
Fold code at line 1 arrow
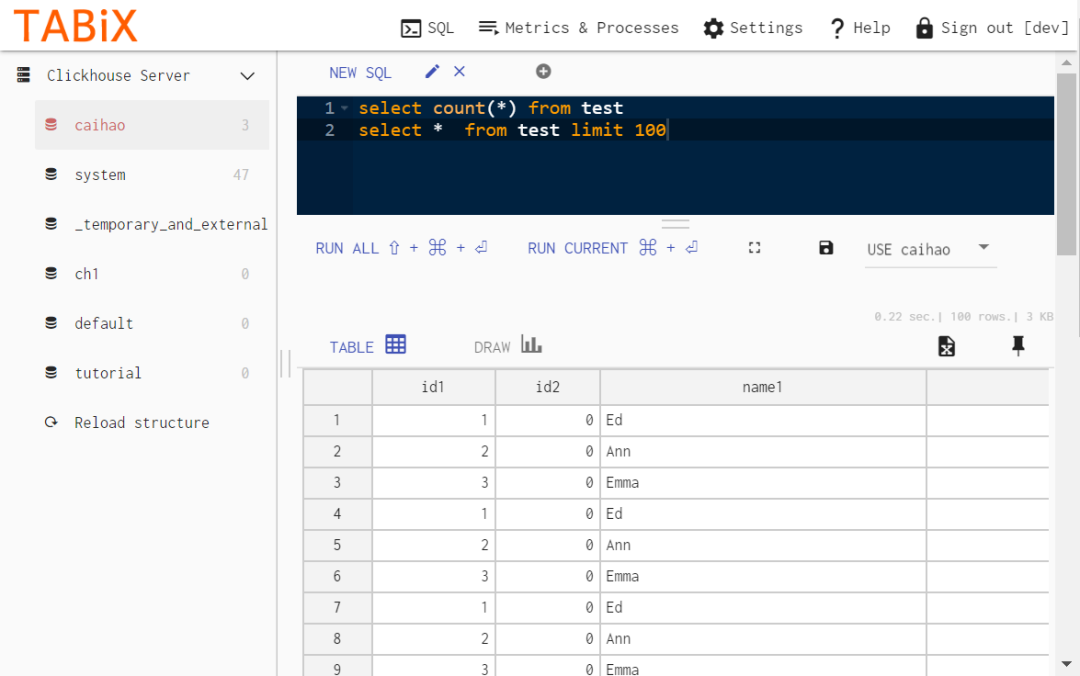pyautogui.click(x=344, y=108)
